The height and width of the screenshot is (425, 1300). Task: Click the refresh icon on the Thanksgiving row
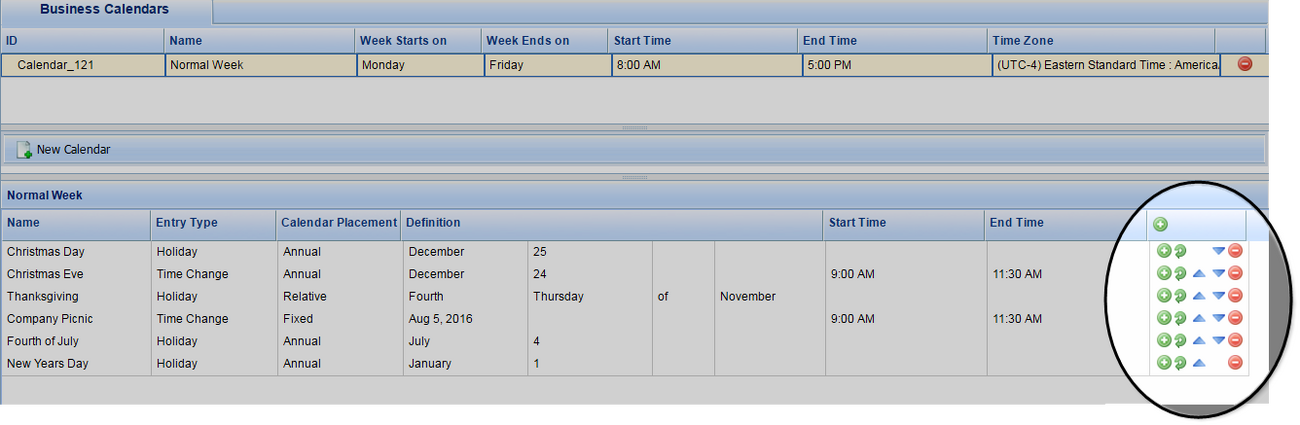1179,296
